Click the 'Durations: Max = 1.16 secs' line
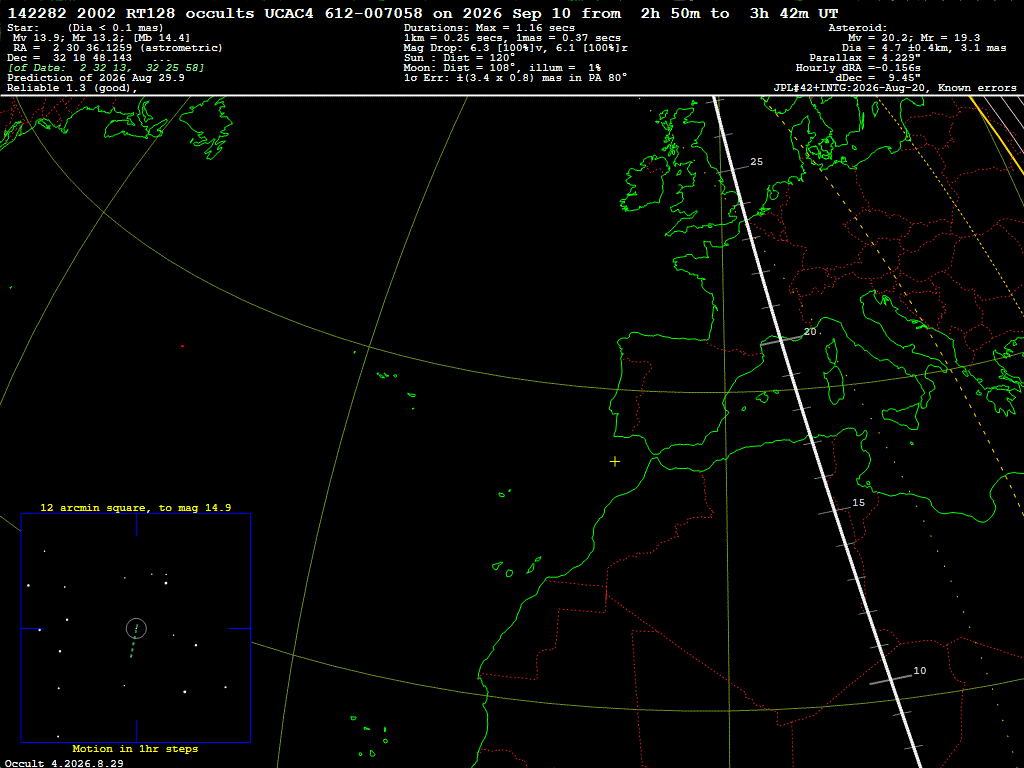 [489, 28]
